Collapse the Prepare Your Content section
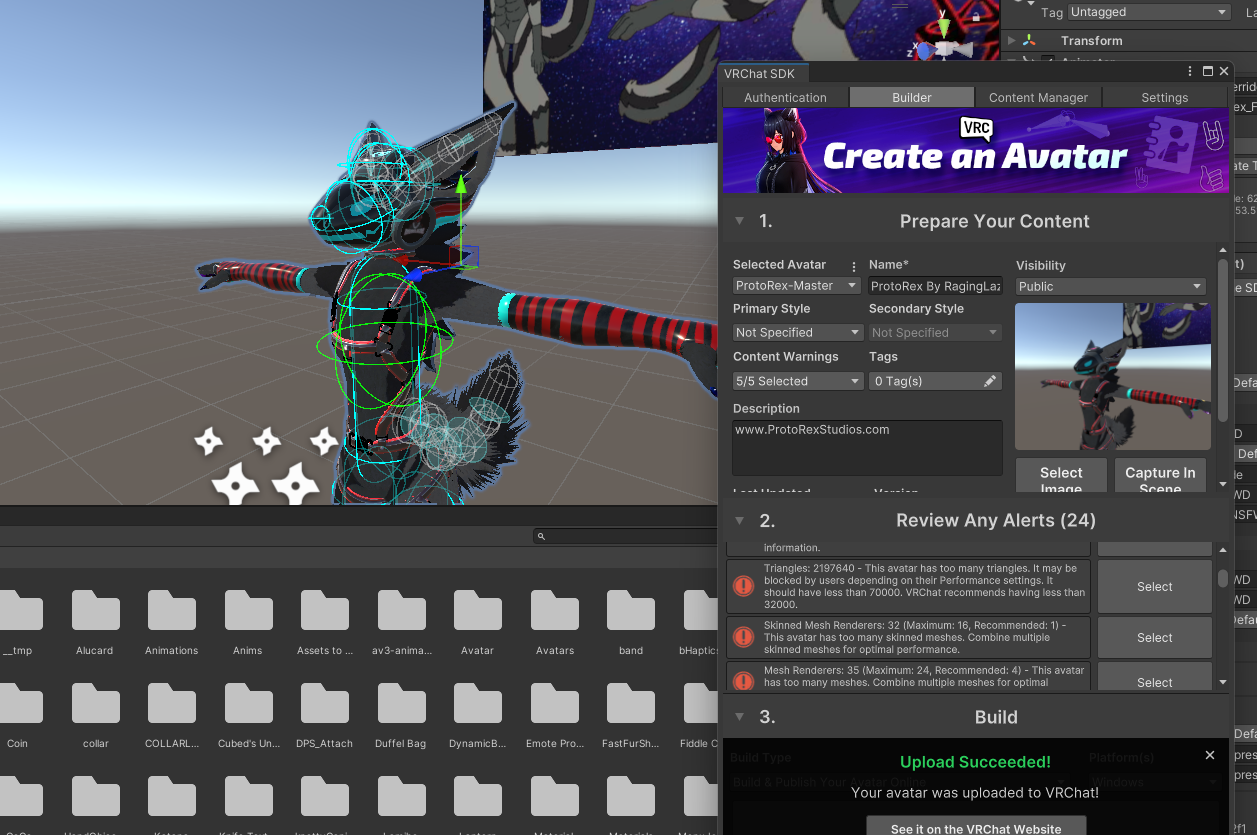 (739, 221)
